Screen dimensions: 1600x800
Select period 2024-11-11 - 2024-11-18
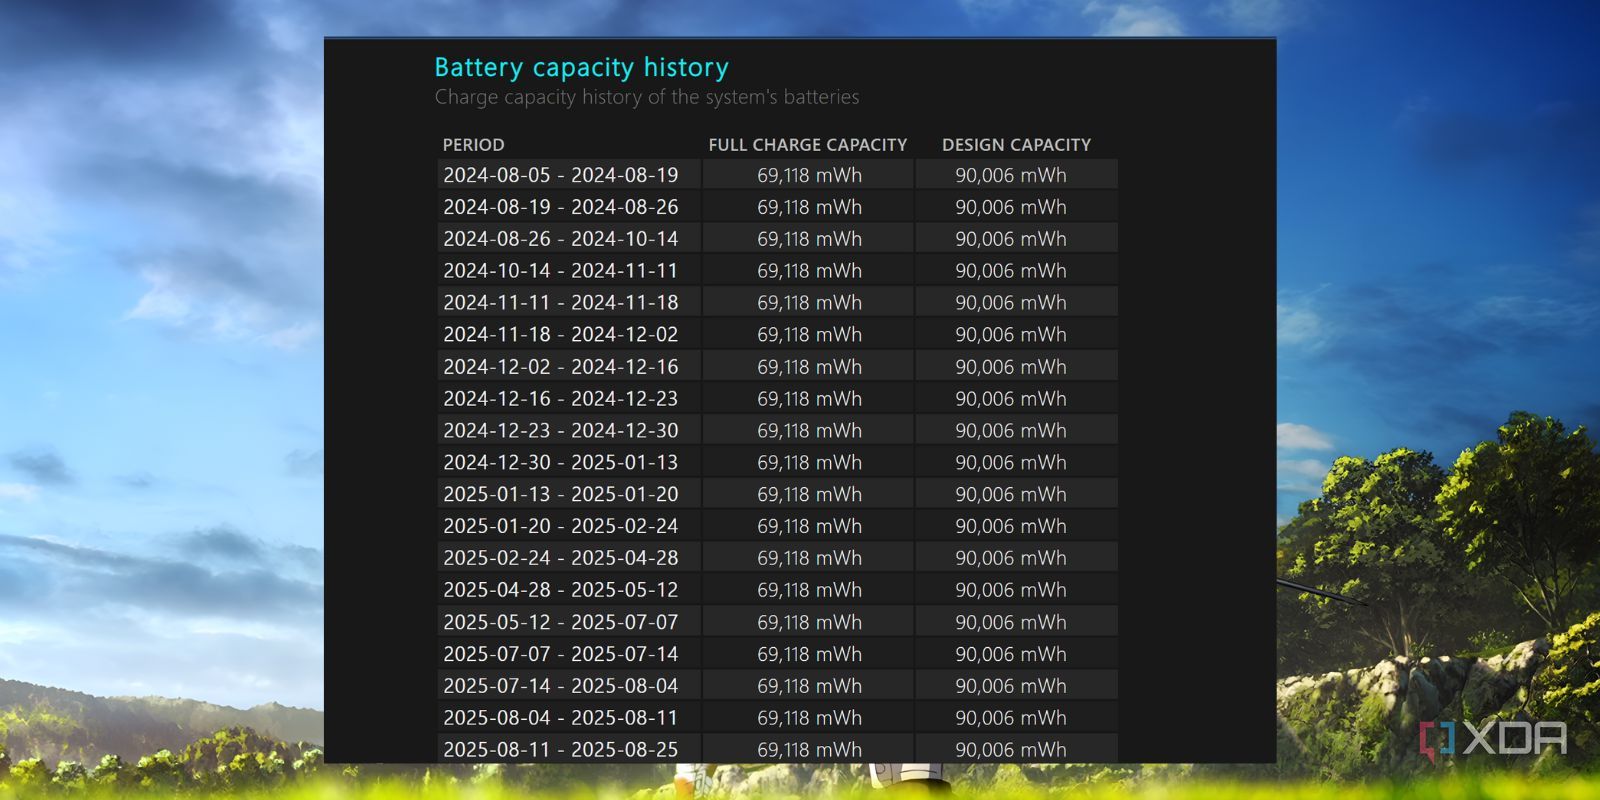(561, 303)
